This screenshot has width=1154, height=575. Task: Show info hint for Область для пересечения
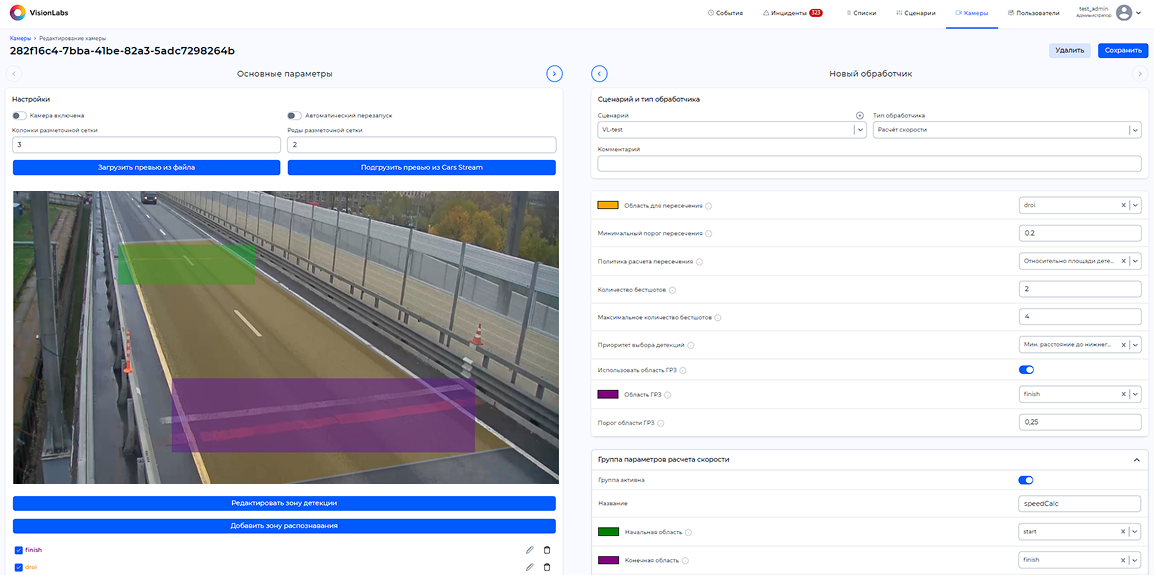(x=708, y=206)
